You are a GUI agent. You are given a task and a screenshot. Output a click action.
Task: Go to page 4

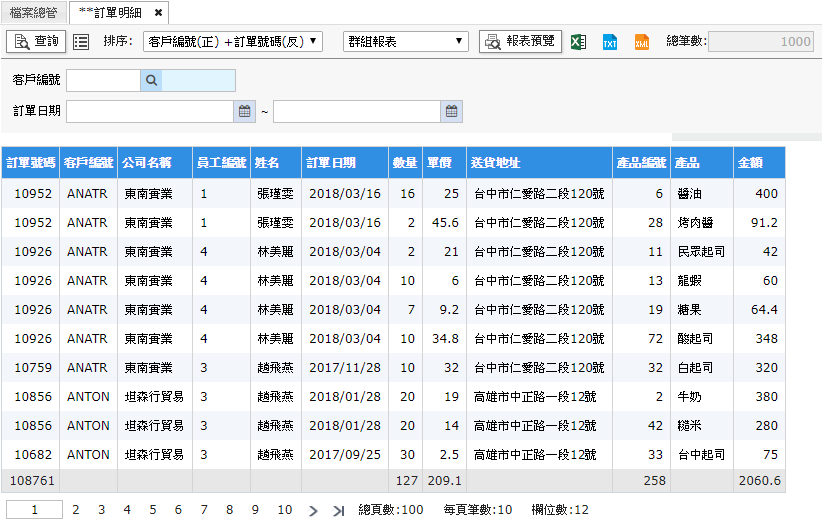tap(127, 510)
